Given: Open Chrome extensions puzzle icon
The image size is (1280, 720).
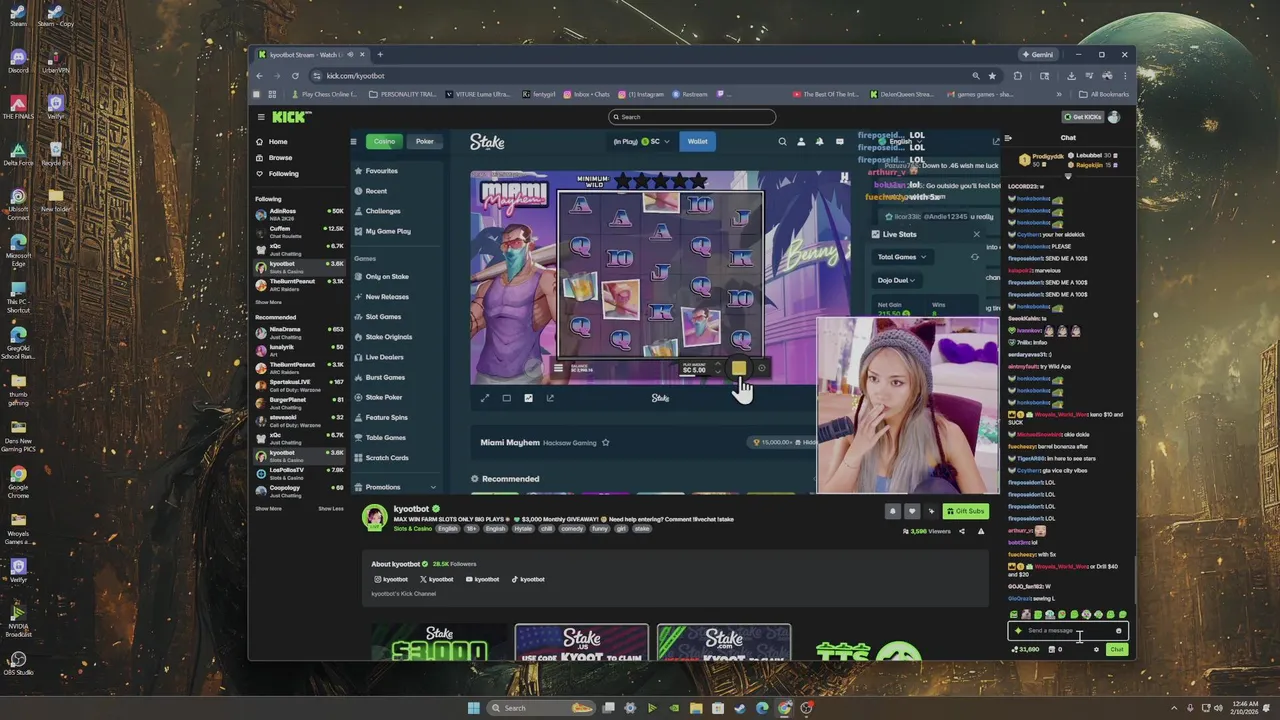Looking at the screenshot, I should click(x=1018, y=76).
